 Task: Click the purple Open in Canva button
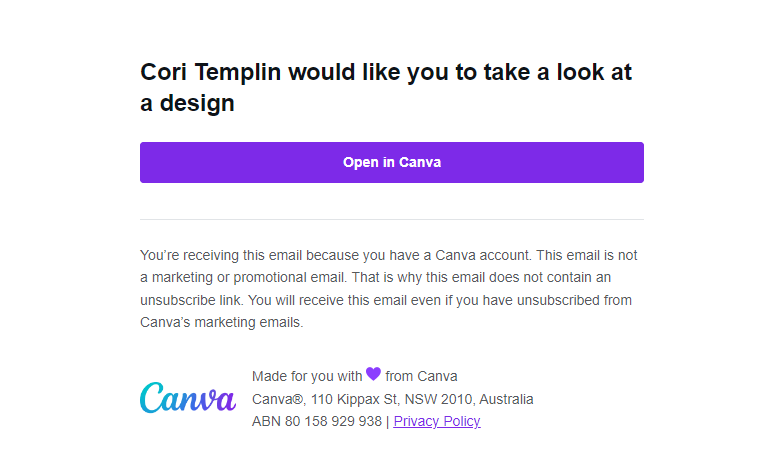392,162
